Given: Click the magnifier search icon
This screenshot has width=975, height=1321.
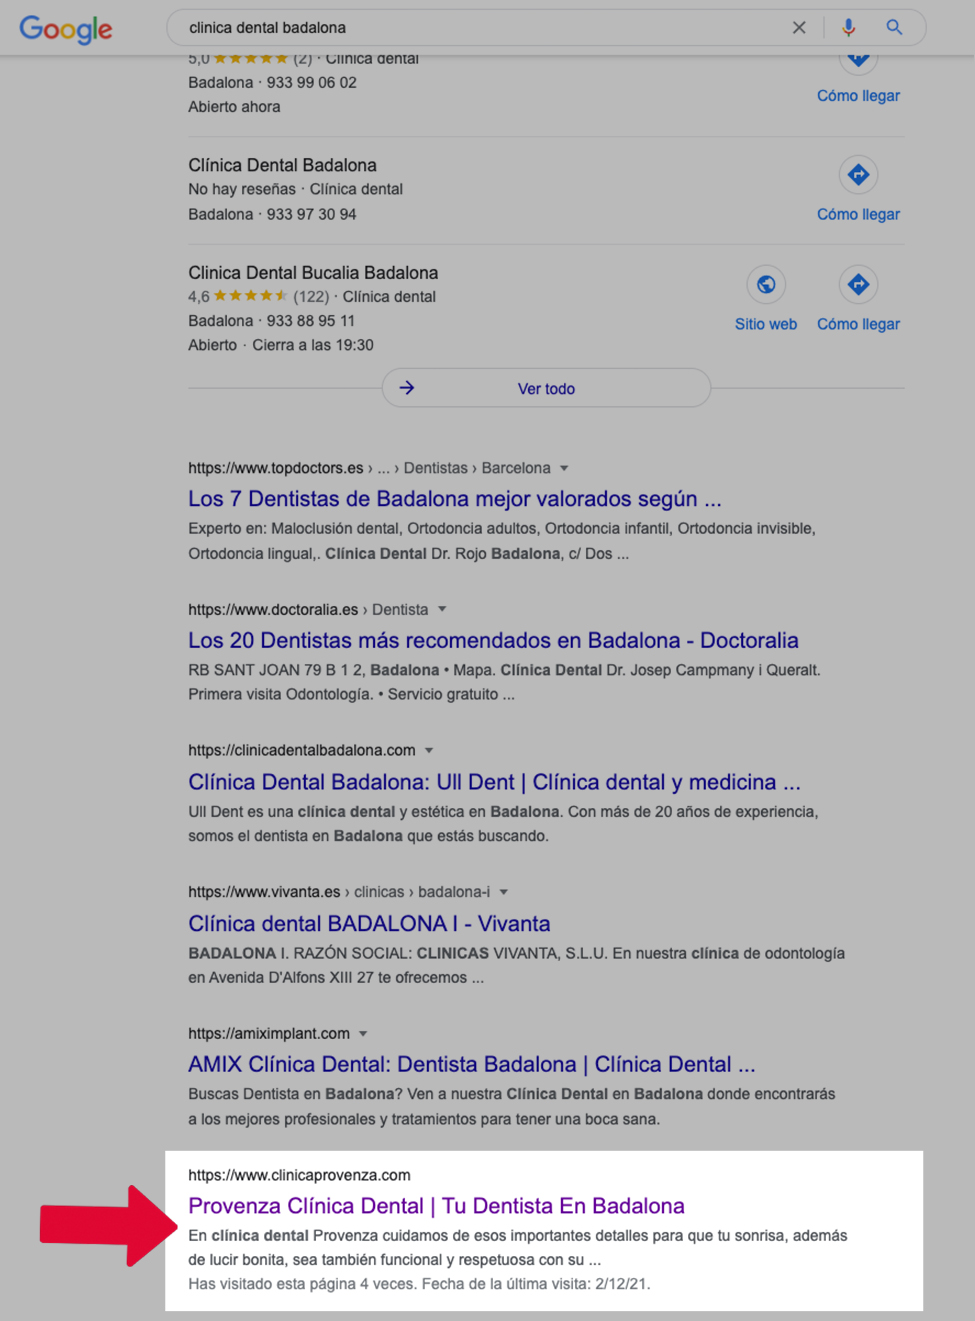Looking at the screenshot, I should (x=894, y=28).
